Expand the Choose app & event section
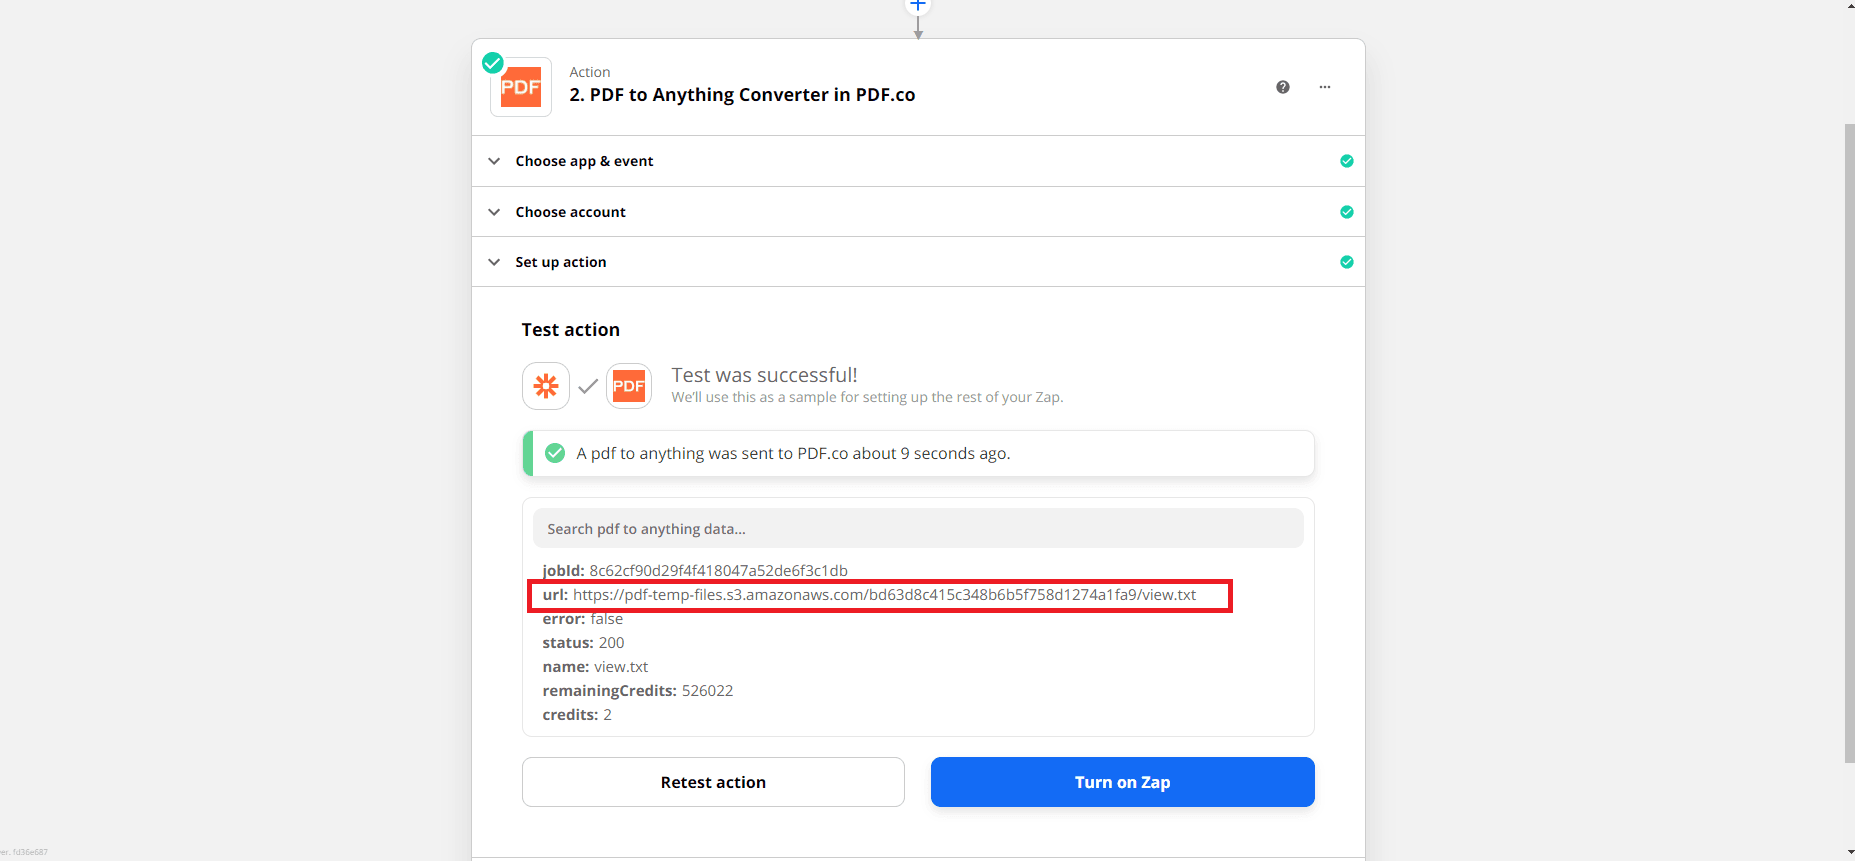 pos(584,161)
